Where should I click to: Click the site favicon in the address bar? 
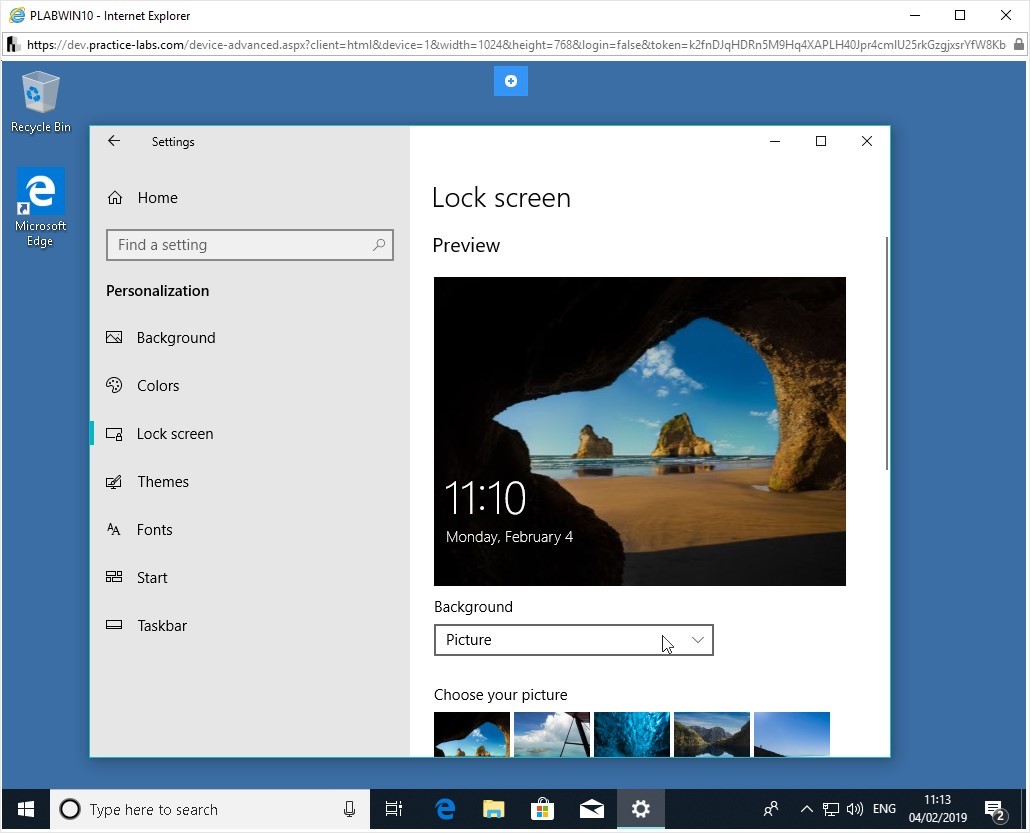pyautogui.click(x=13, y=45)
